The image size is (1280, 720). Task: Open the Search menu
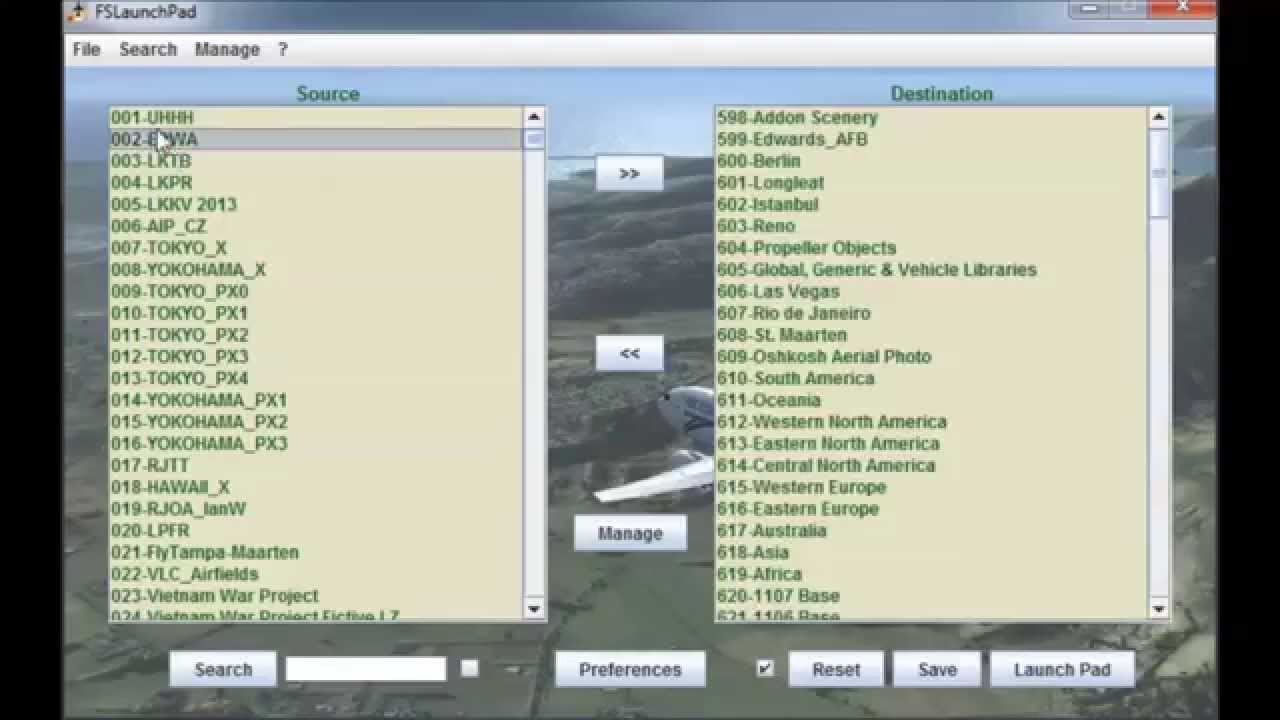tap(147, 49)
